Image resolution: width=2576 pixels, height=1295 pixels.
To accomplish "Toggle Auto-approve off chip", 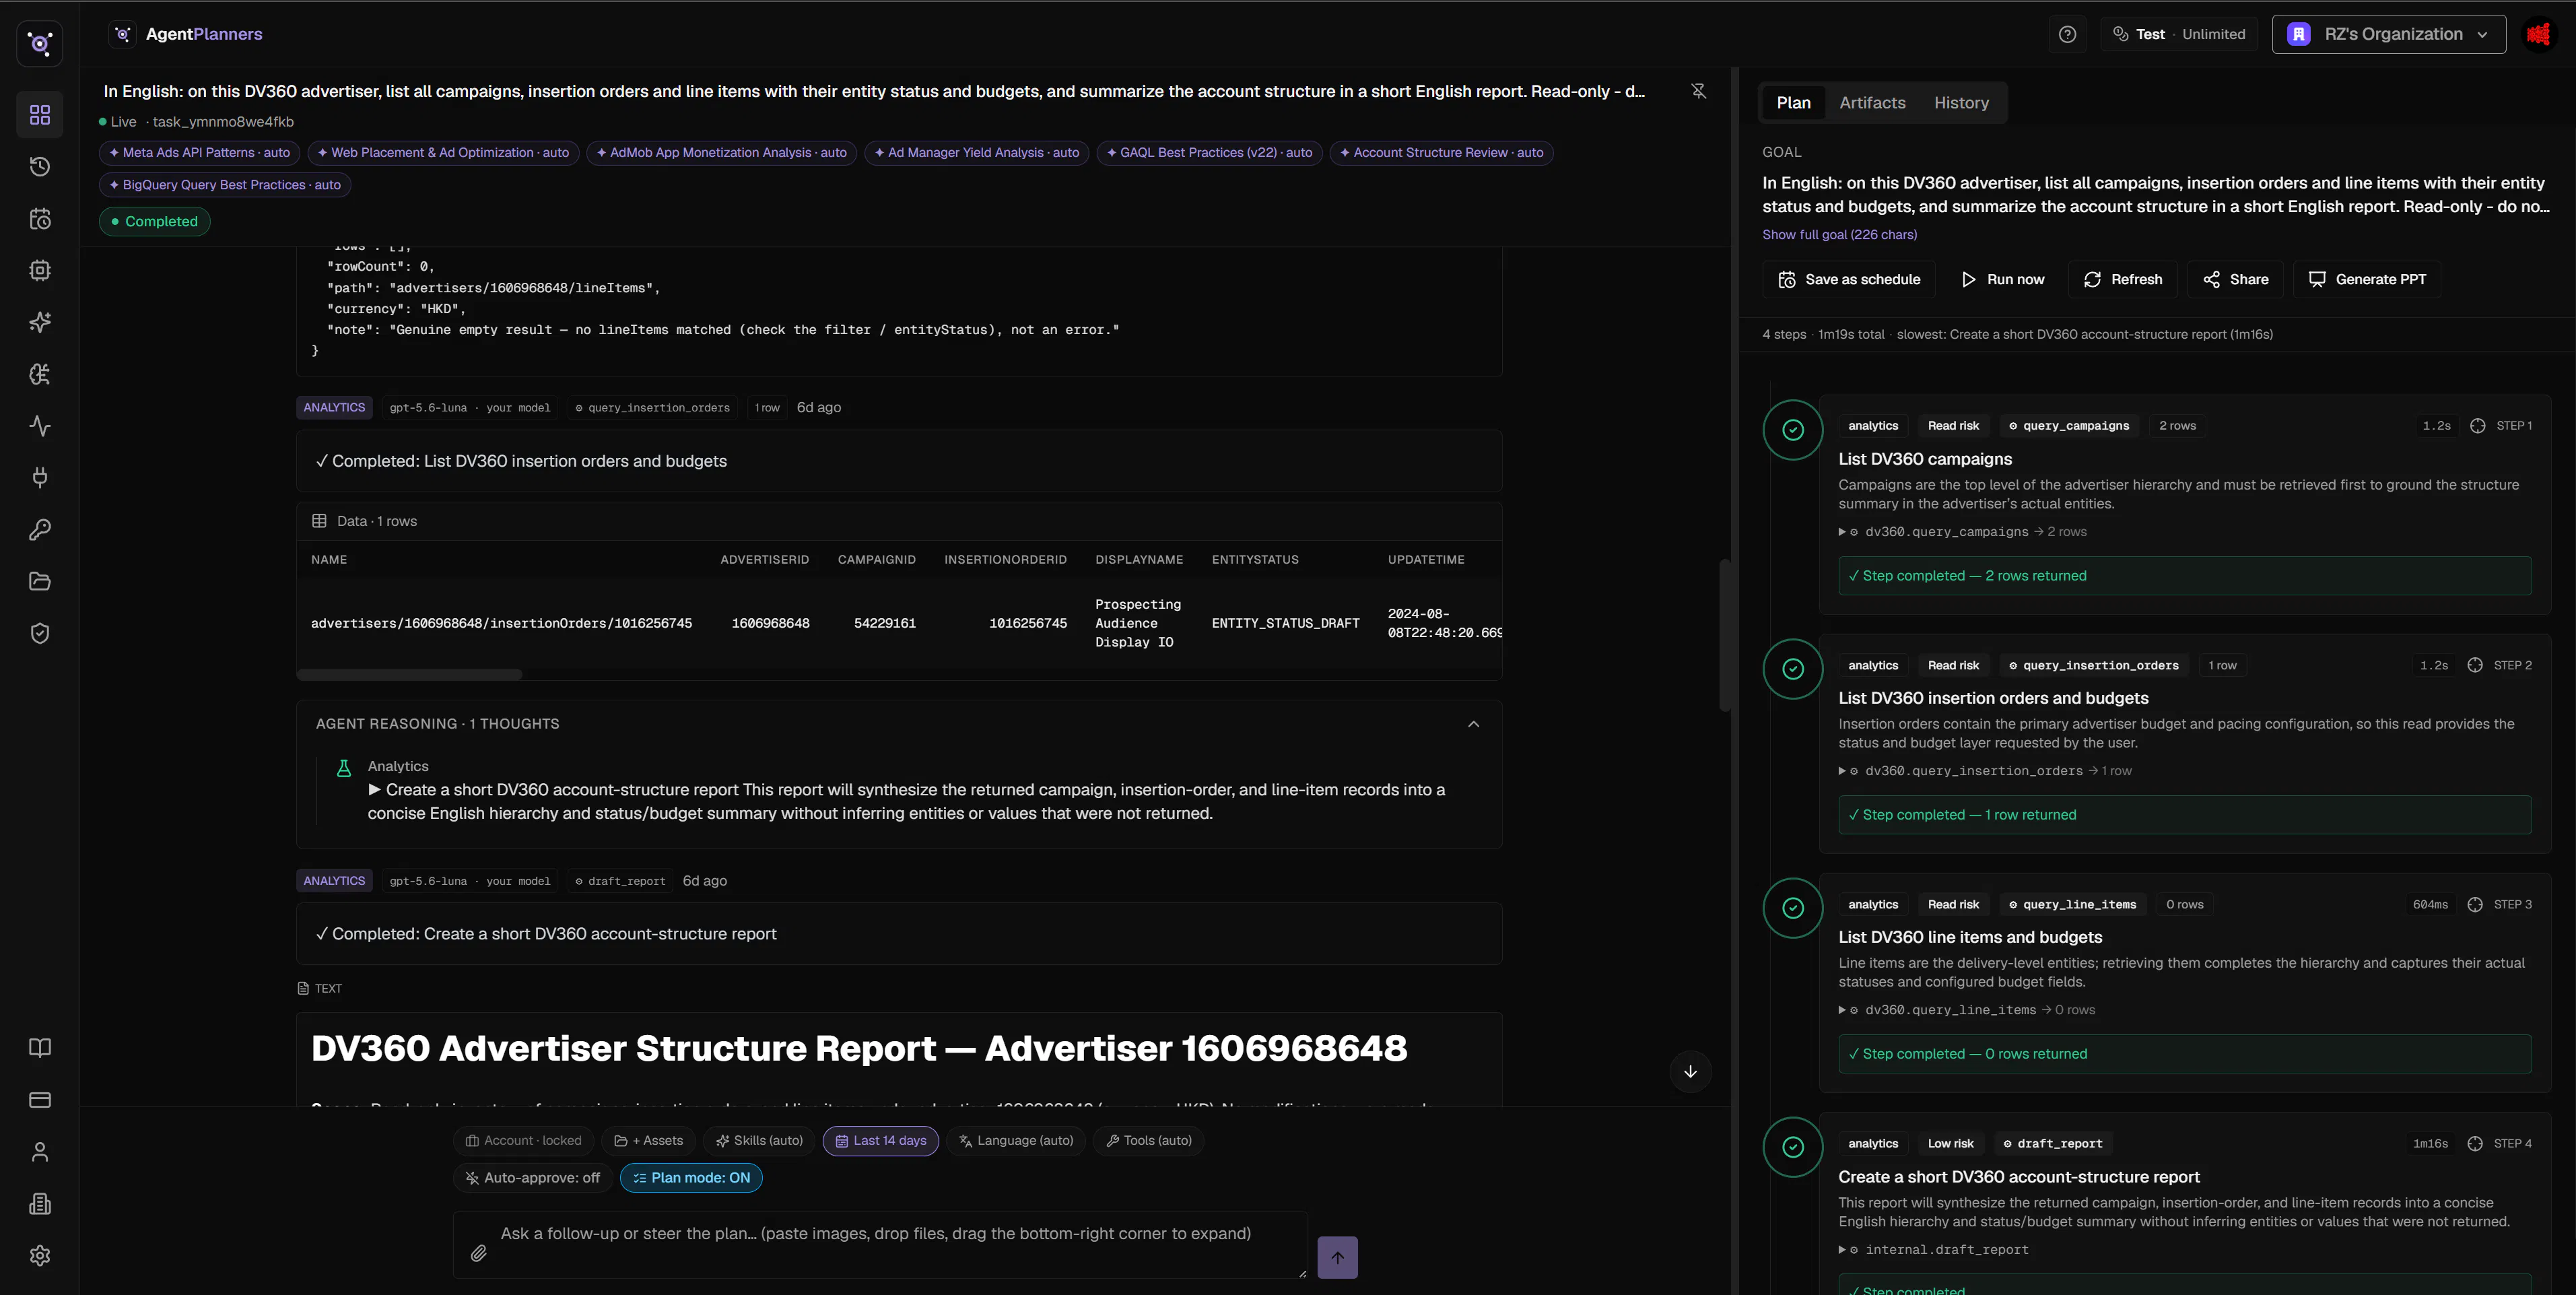I will [x=533, y=1178].
